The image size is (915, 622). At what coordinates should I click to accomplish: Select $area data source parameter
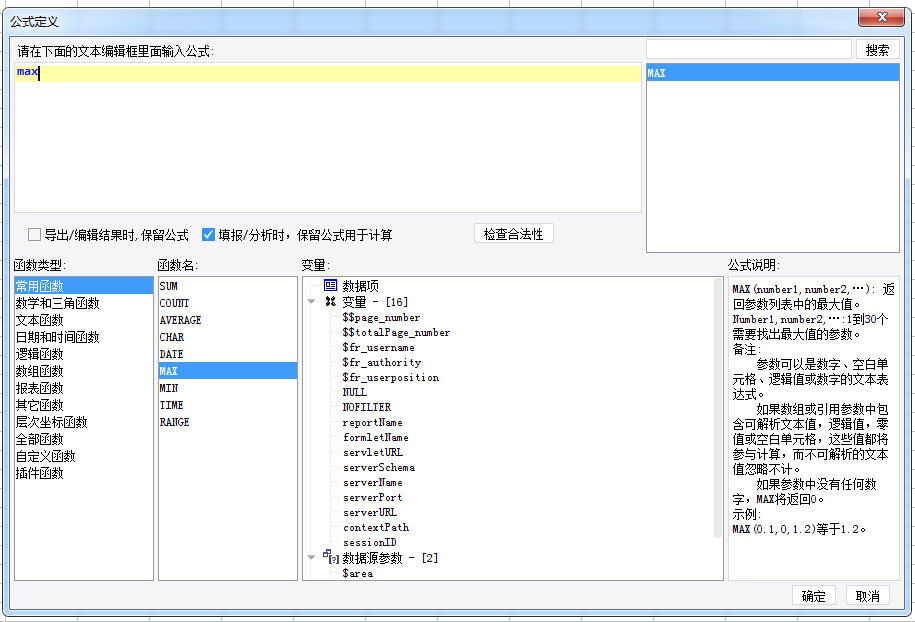coord(357,573)
